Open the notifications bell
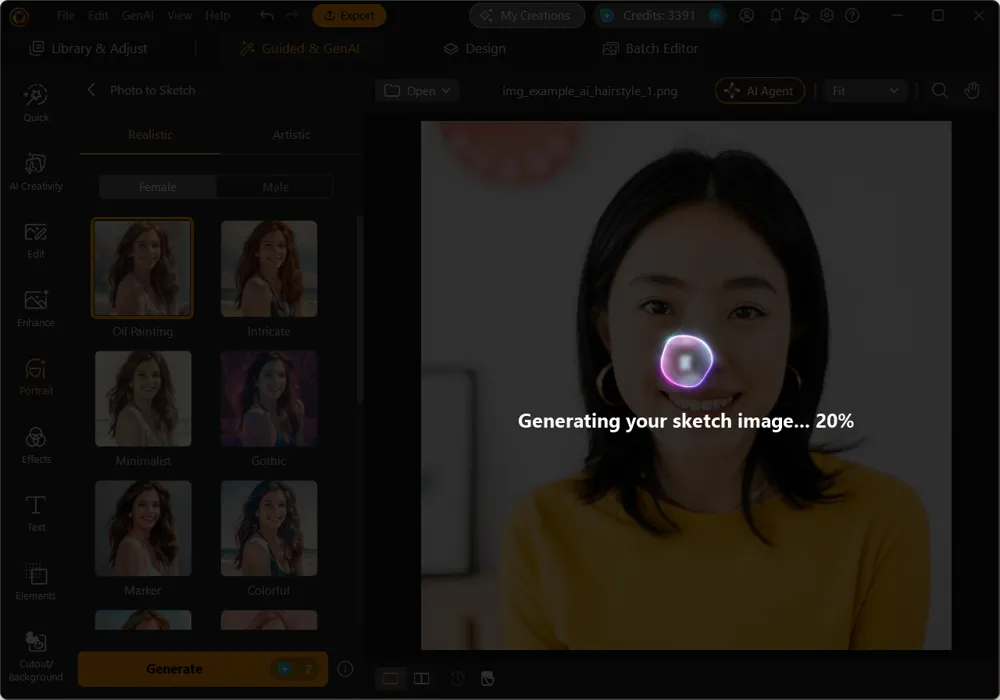 point(776,15)
